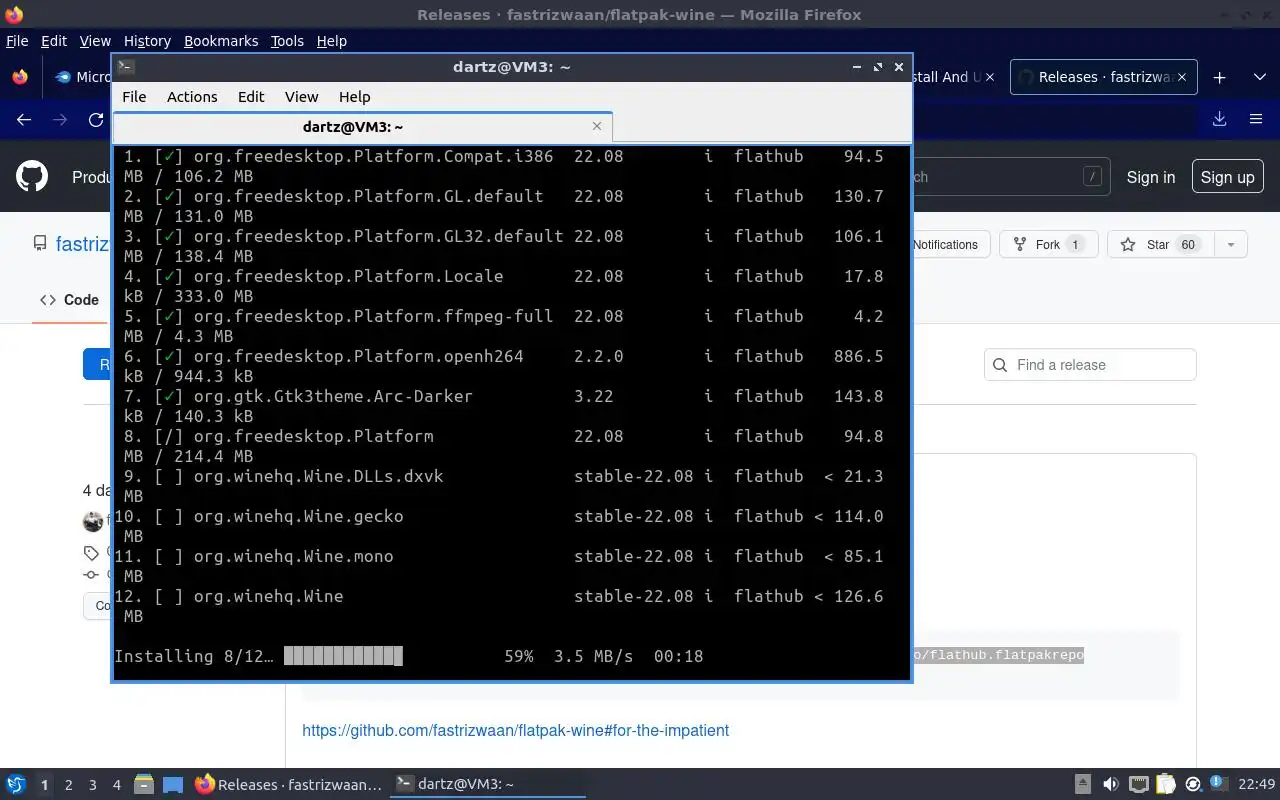Open Firefox View menu

pyautogui.click(x=95, y=41)
